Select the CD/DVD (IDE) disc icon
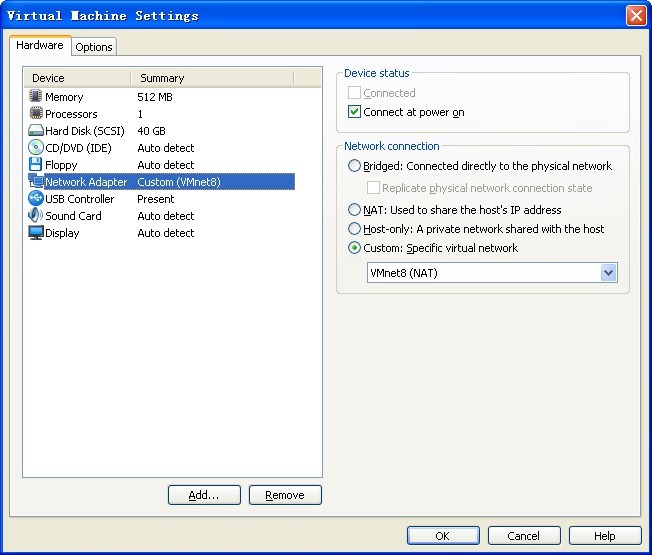Viewport: 652px width, 555px height. 36,148
